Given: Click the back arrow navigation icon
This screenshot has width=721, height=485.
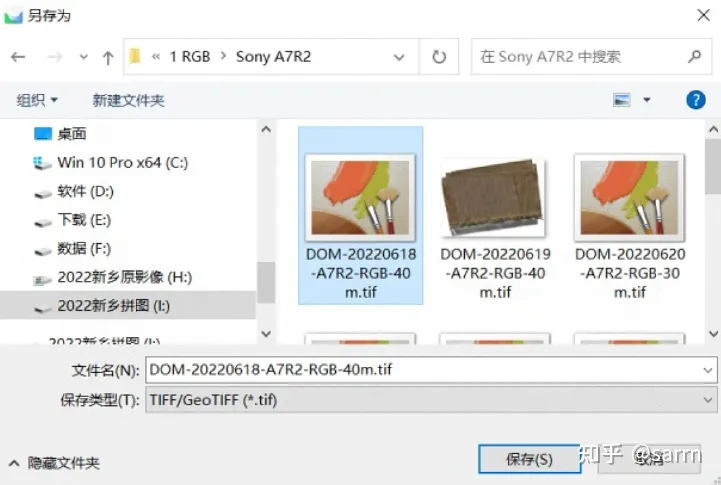Looking at the screenshot, I should pos(18,57).
